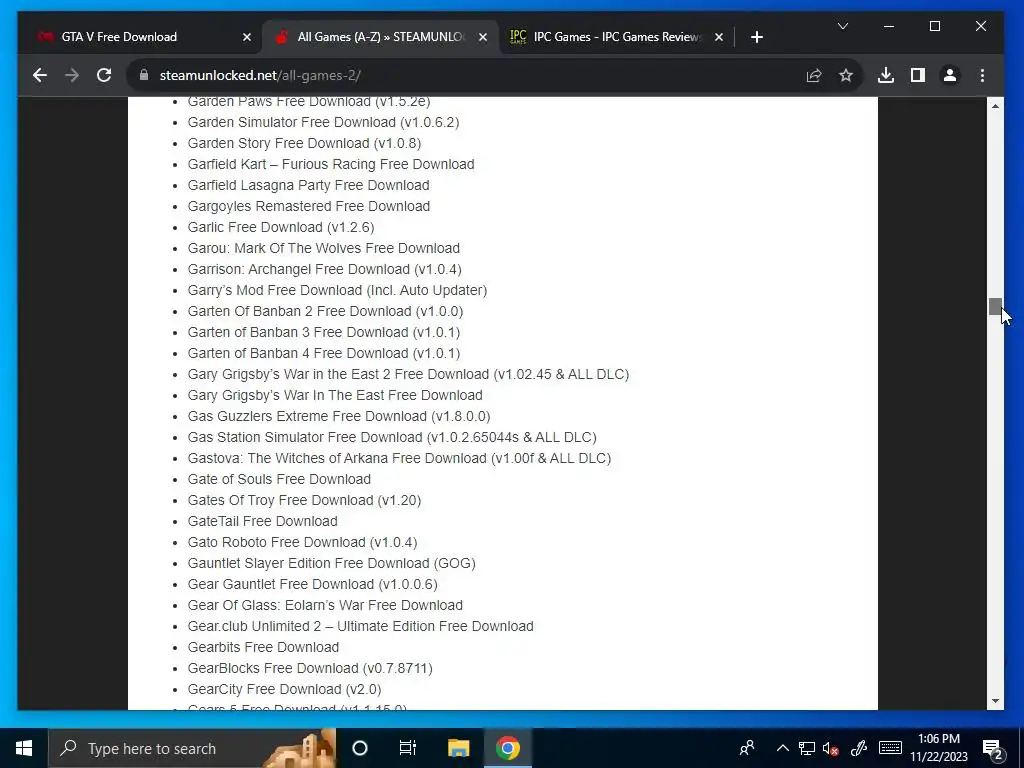Switch to All Games (A-Z) STEAMUNLOCKED tab
1024x768 pixels.
tap(379, 37)
